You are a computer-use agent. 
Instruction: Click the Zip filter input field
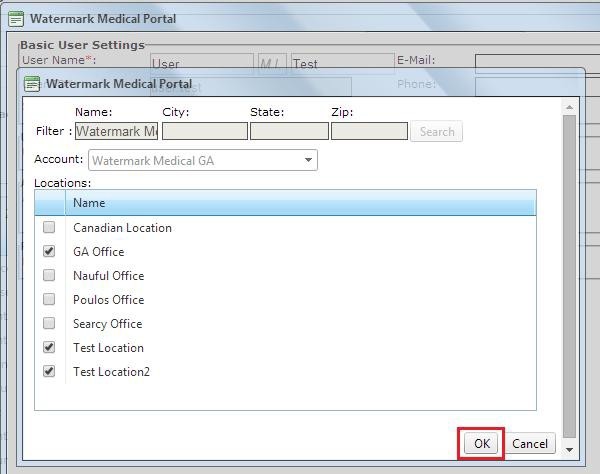coord(369,131)
